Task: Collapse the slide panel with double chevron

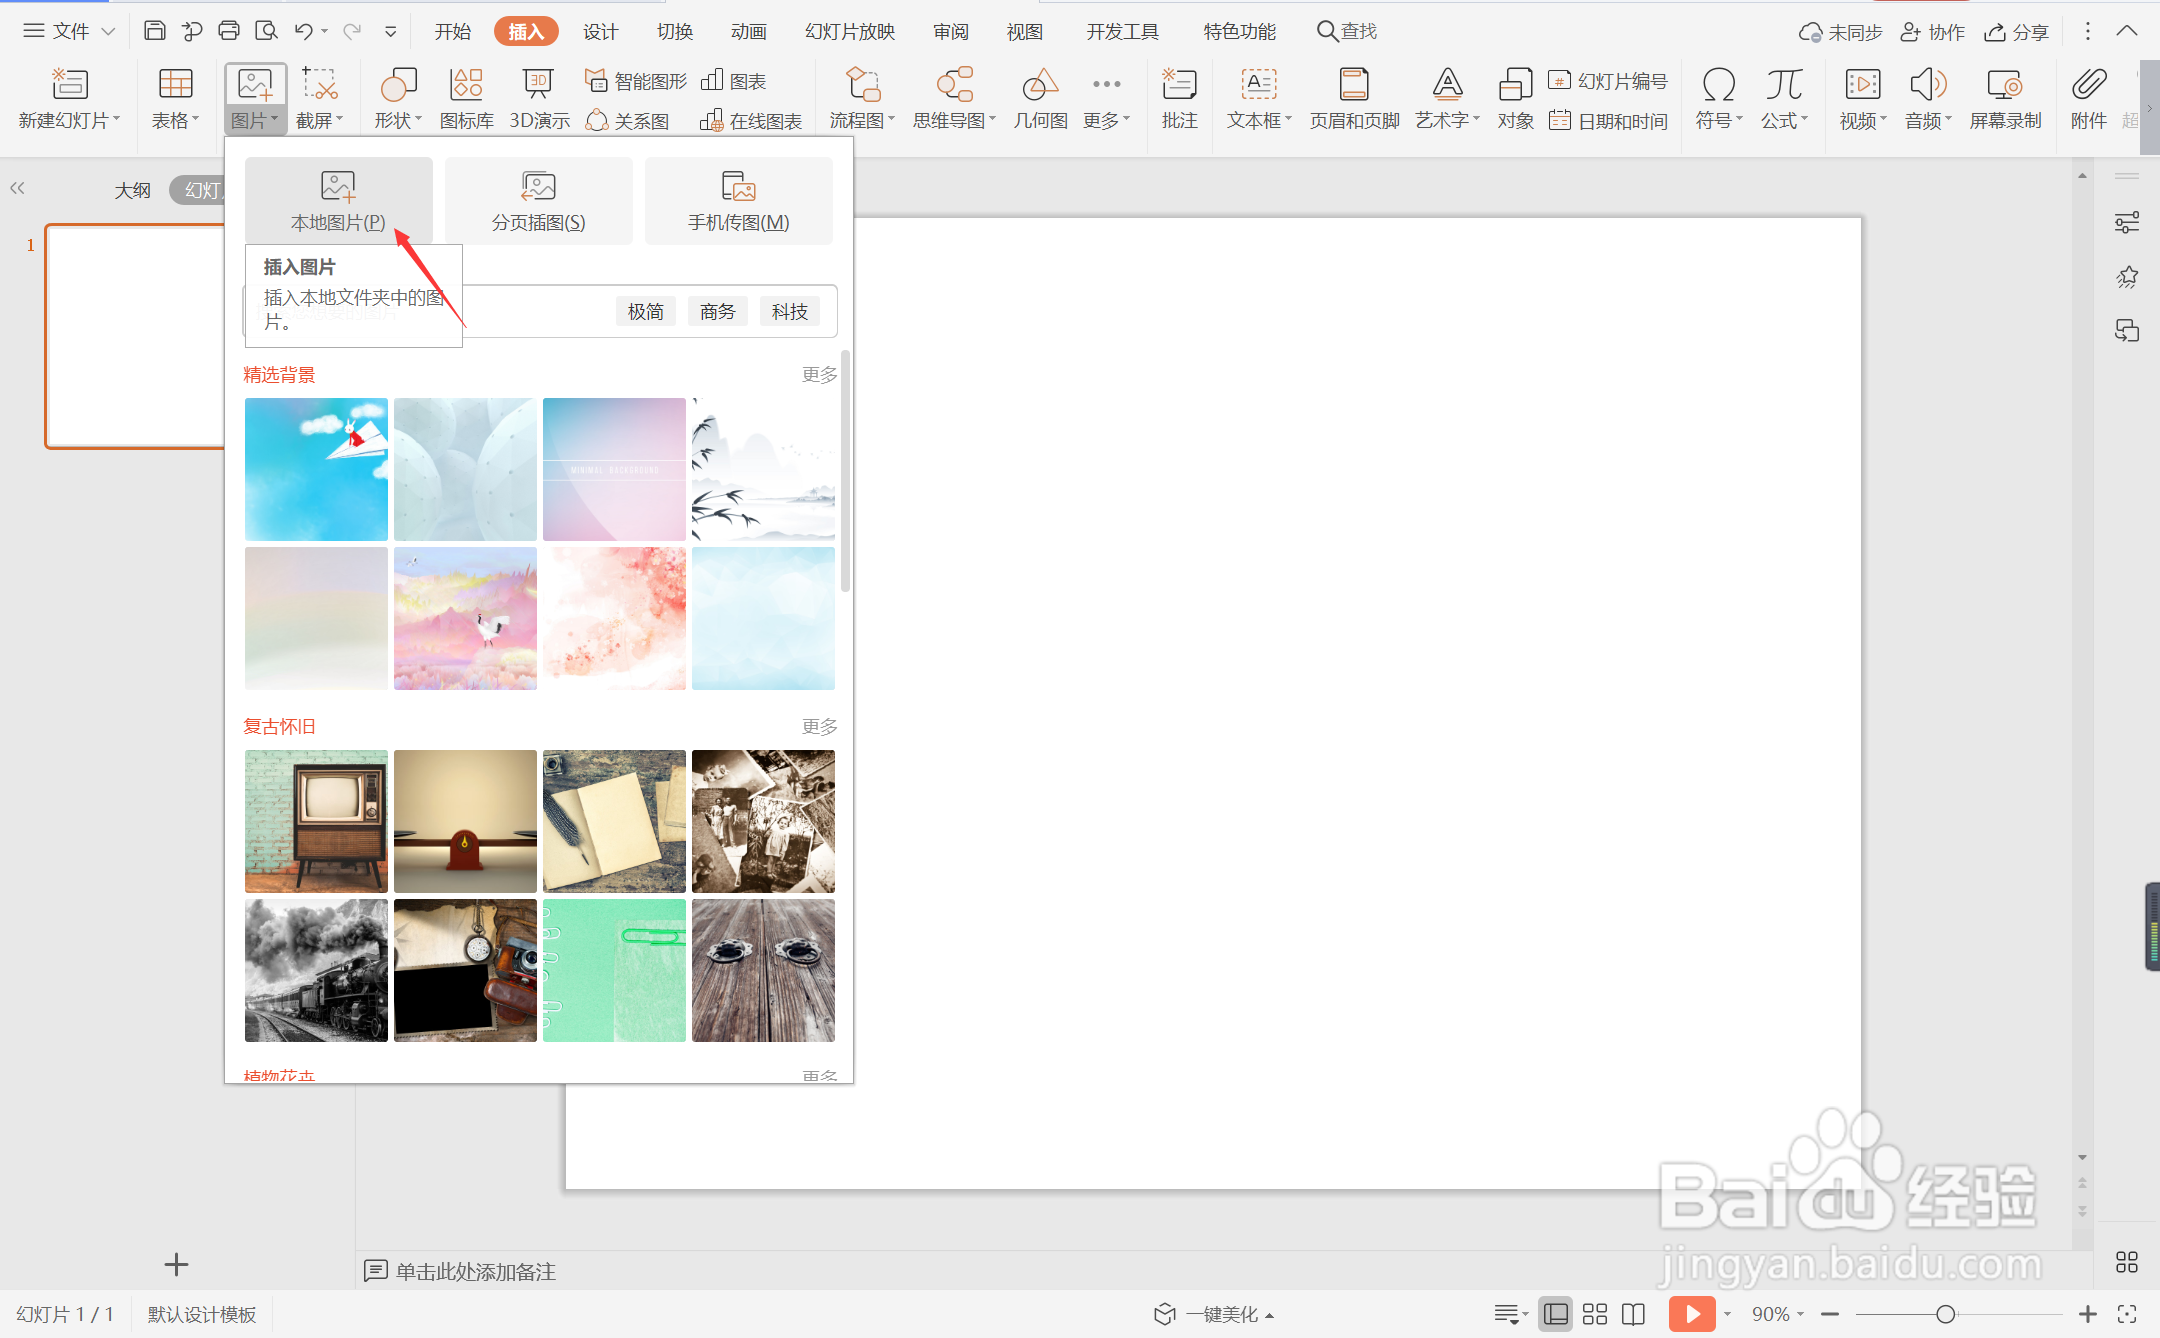Action: click(17, 188)
